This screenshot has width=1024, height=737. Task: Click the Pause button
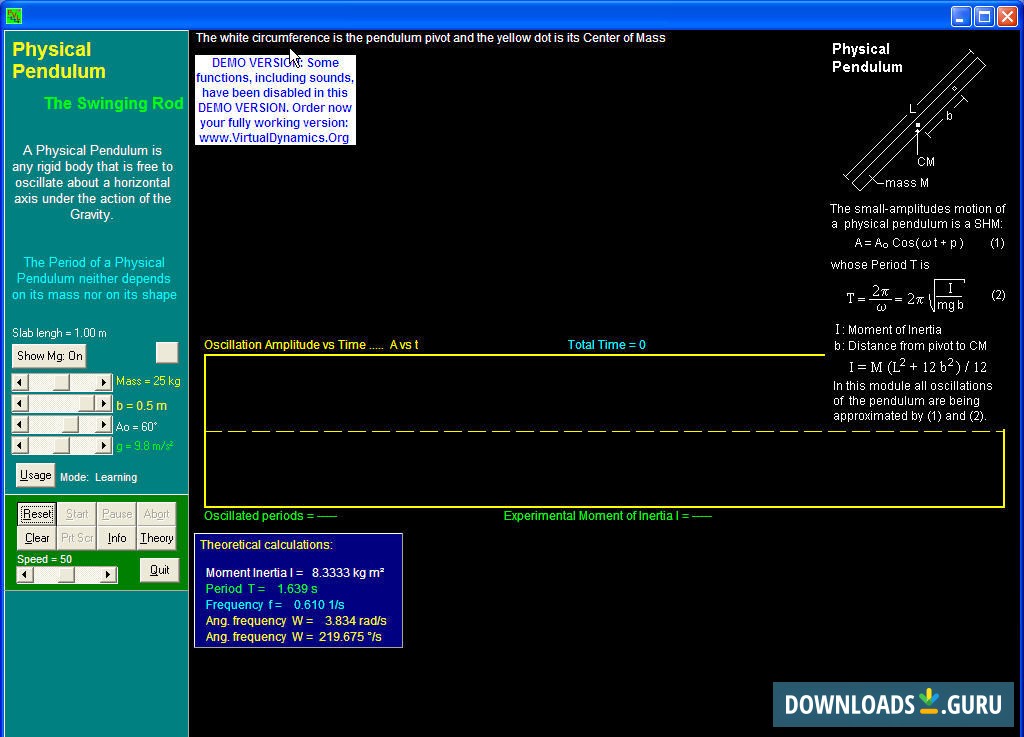click(117, 514)
